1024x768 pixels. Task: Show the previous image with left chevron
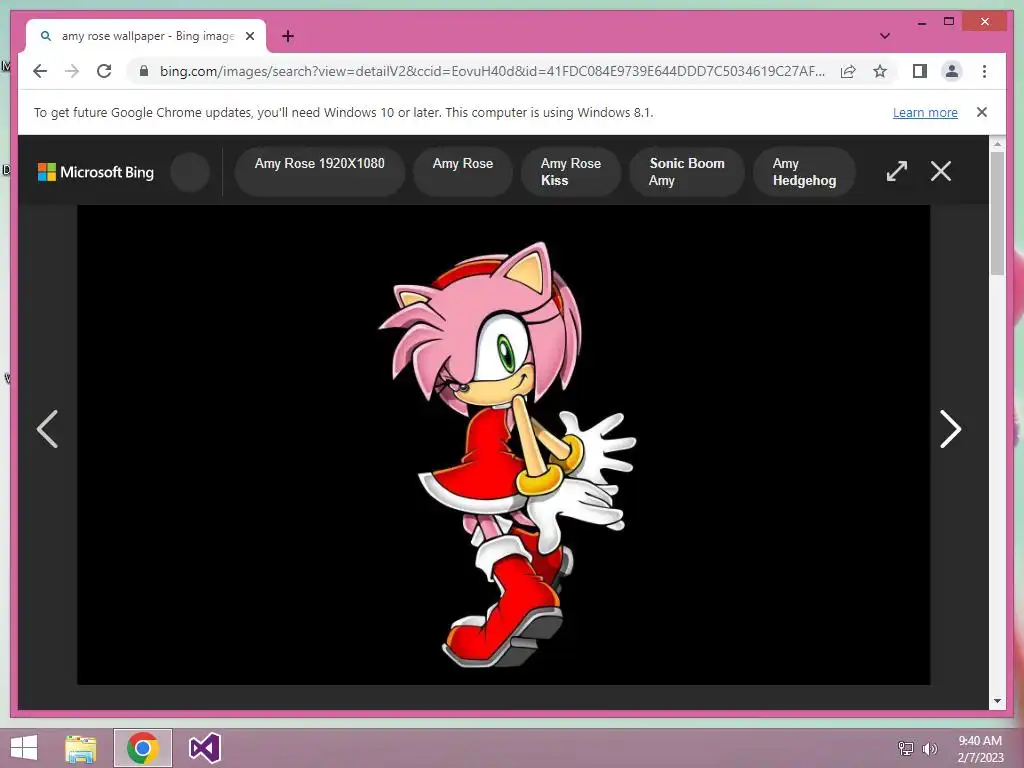pos(47,429)
